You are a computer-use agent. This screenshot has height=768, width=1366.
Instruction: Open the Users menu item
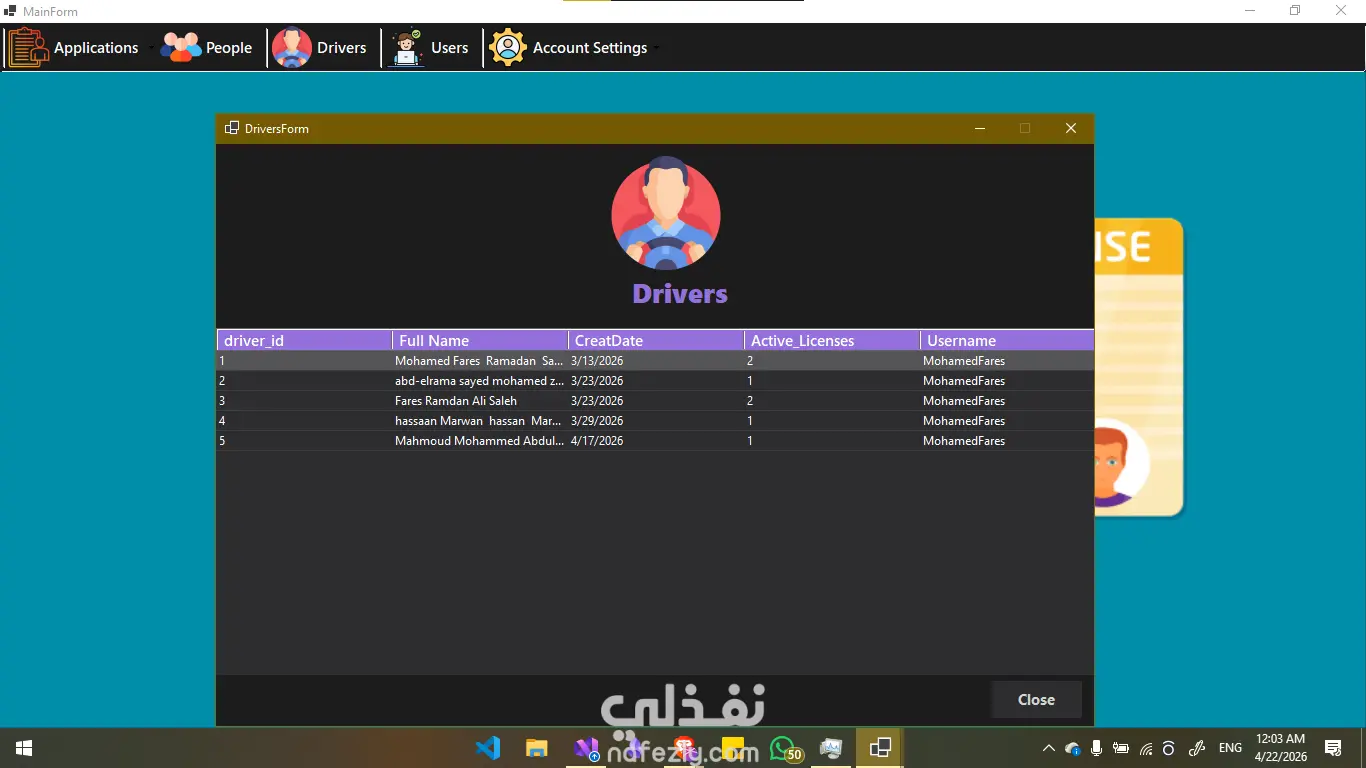tap(431, 48)
